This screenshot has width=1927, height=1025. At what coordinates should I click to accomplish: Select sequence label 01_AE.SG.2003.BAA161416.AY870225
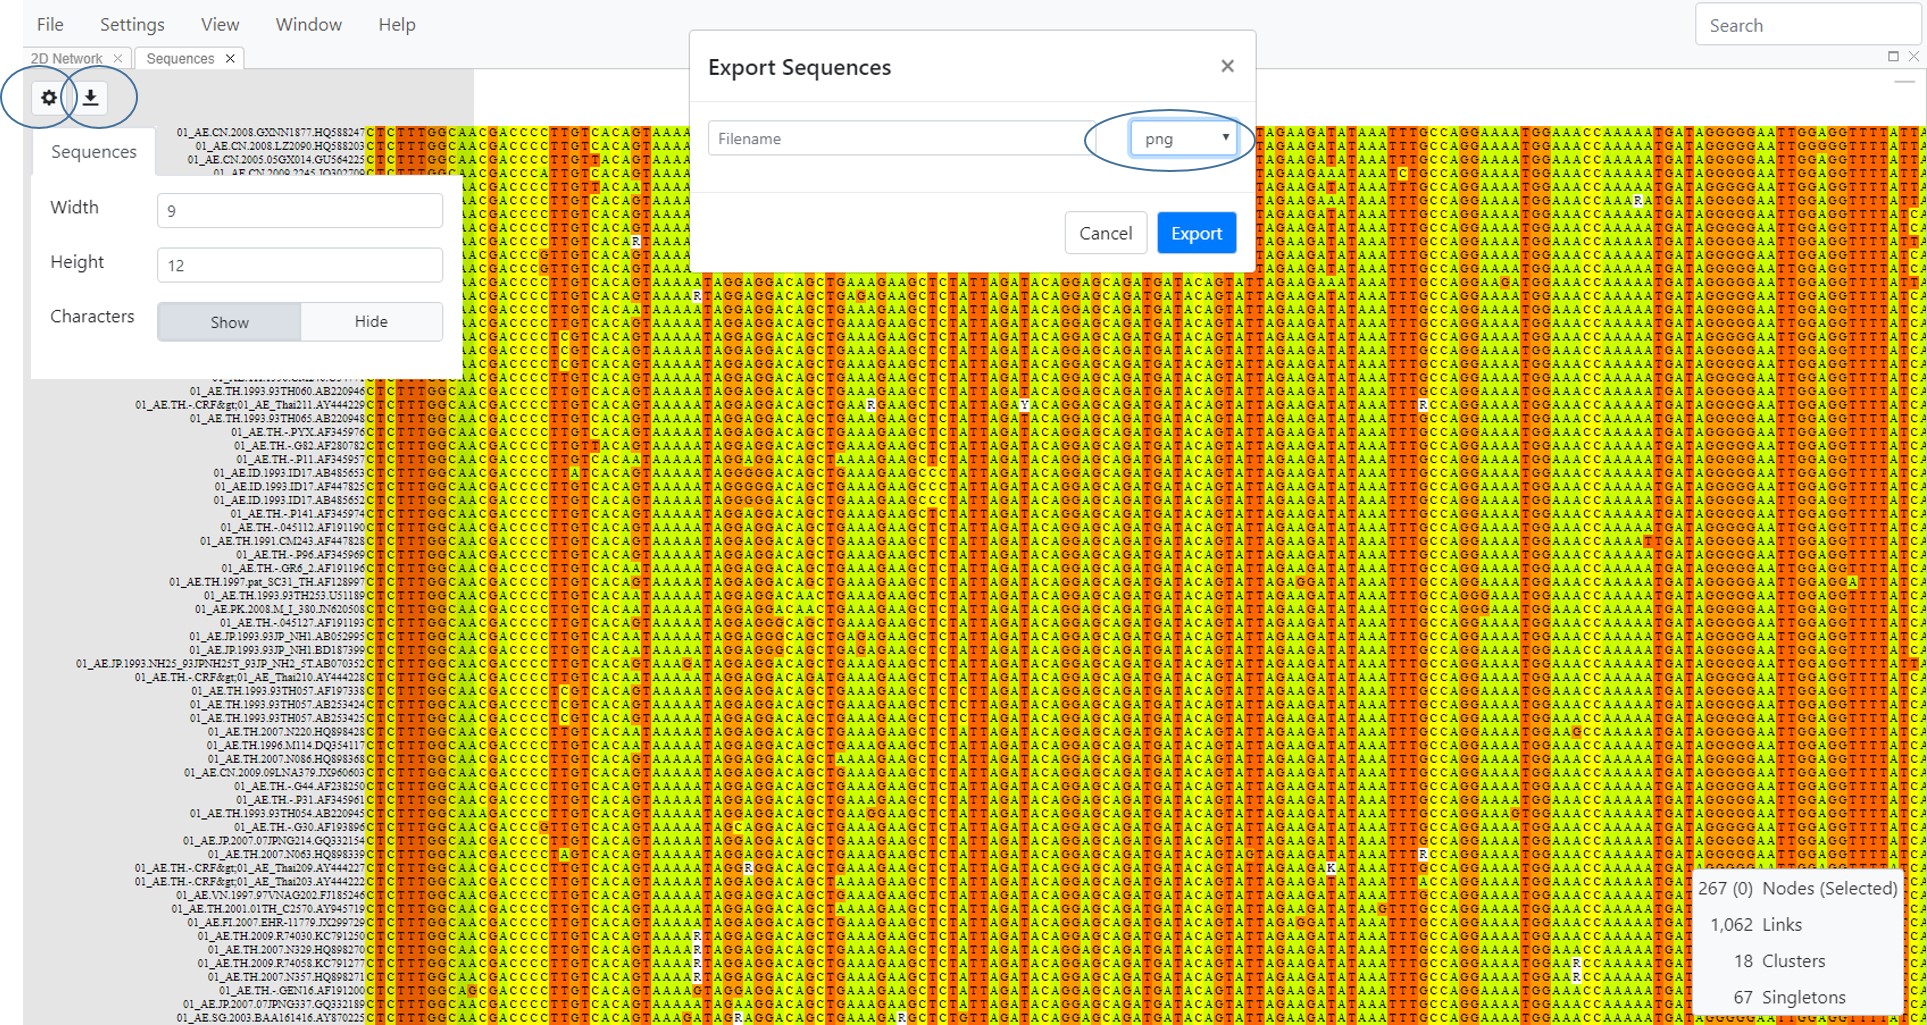coord(272,1018)
